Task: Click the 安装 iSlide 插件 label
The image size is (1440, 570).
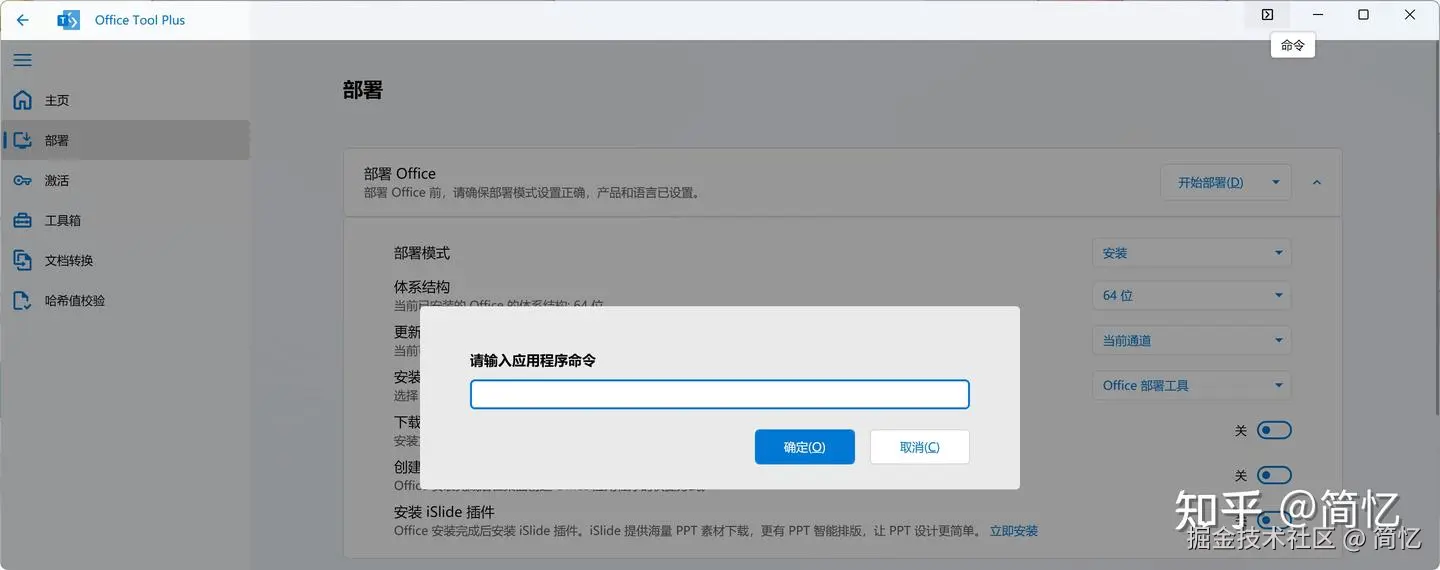Action: (444, 513)
